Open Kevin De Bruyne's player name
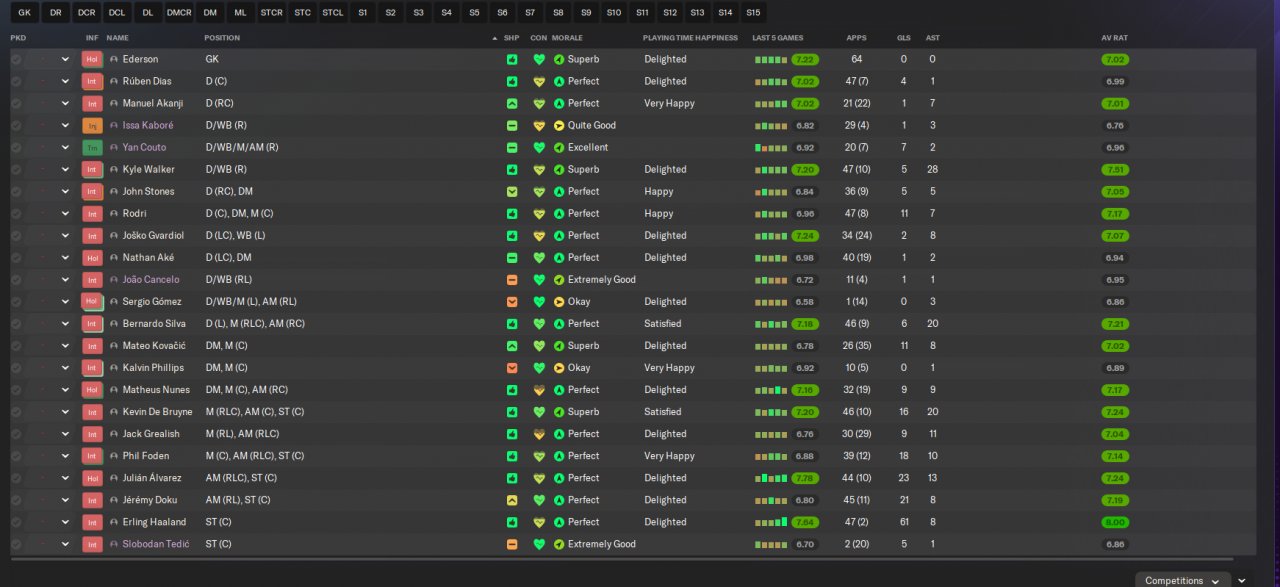This screenshot has width=1280, height=587. click(x=157, y=412)
